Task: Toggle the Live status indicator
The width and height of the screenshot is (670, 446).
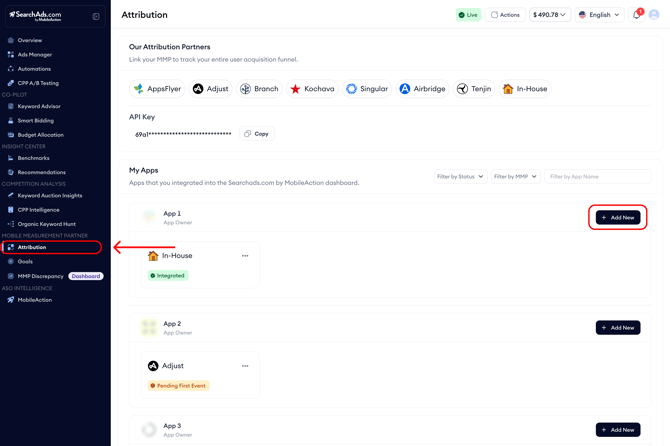Action: [x=468, y=15]
